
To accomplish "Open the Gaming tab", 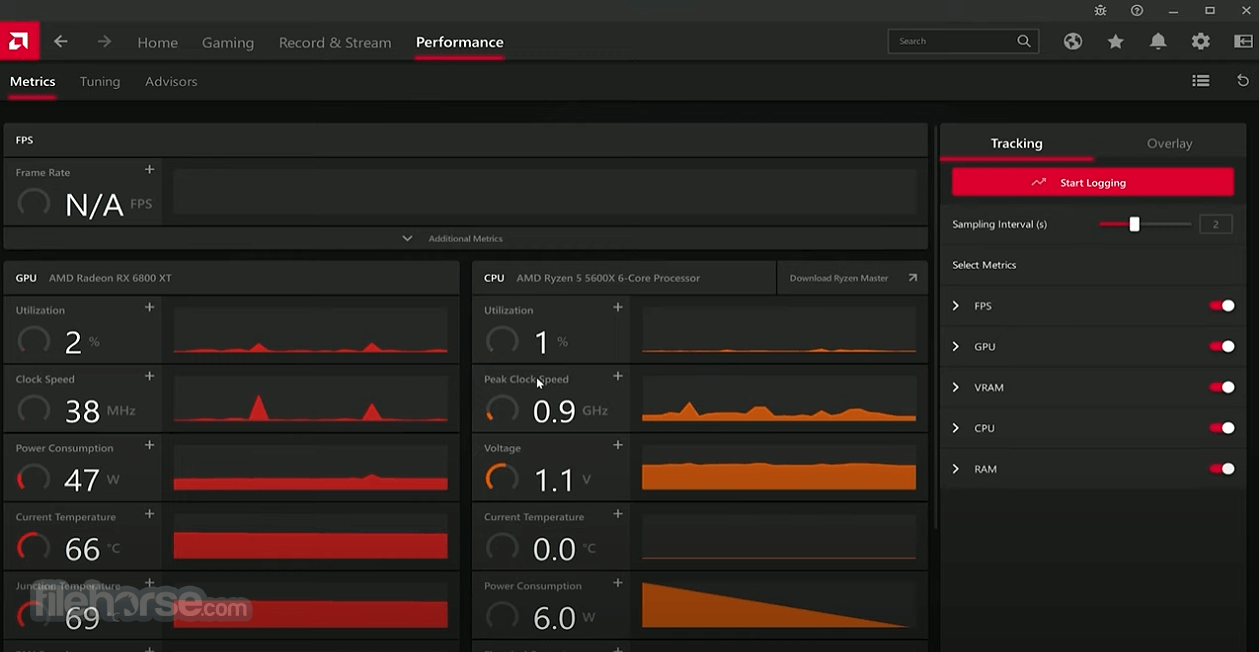I will click(x=228, y=43).
